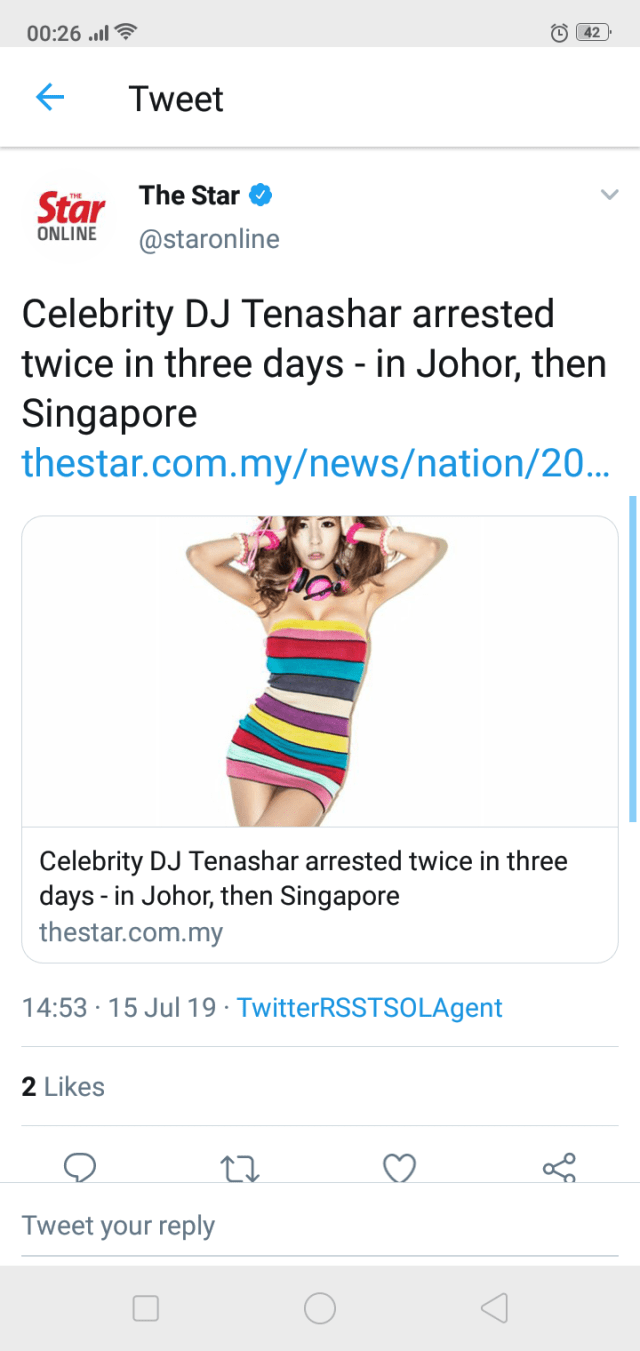Tap the back arrow icon
The height and width of the screenshot is (1351, 640).
[50, 98]
